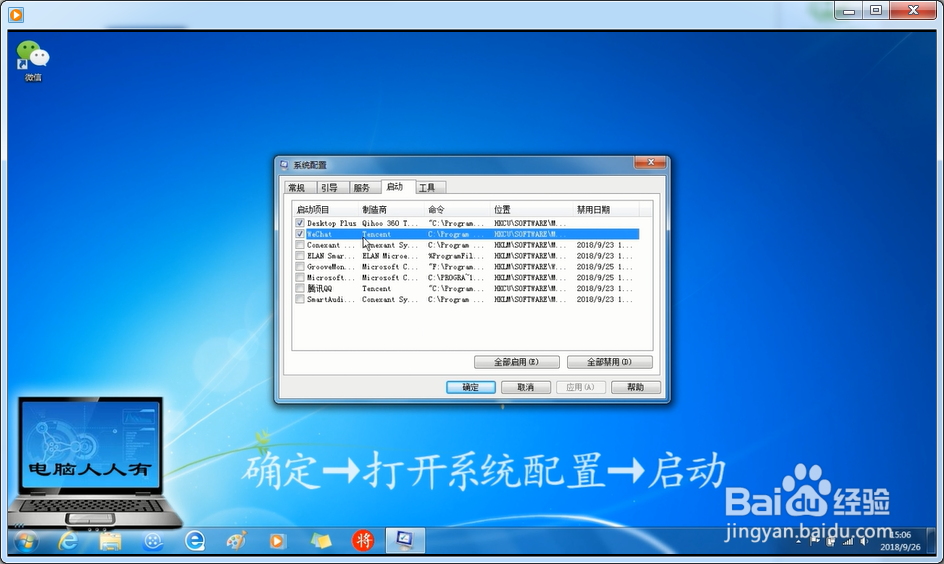Click 'Conexant Sy...' in the SmartAudio row
Viewport: 944px width, 564px height.
[390, 299]
